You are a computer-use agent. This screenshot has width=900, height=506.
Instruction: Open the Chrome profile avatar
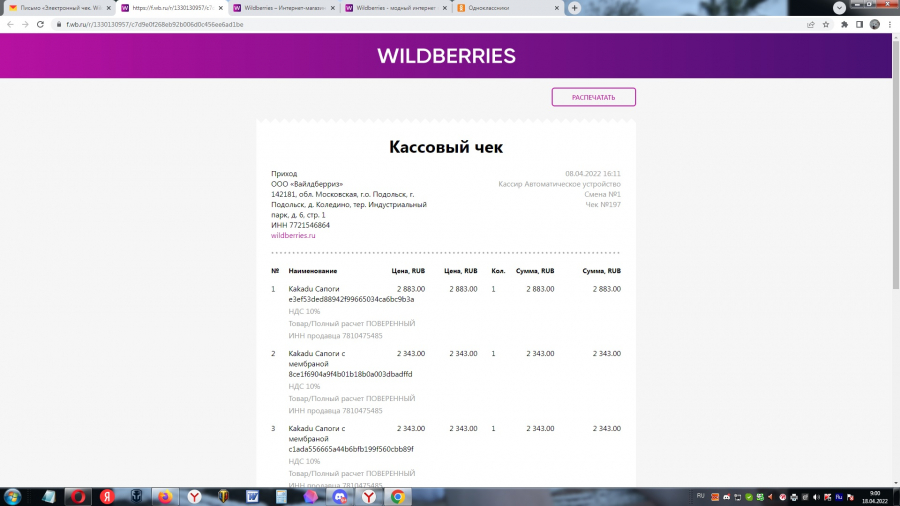(875, 25)
